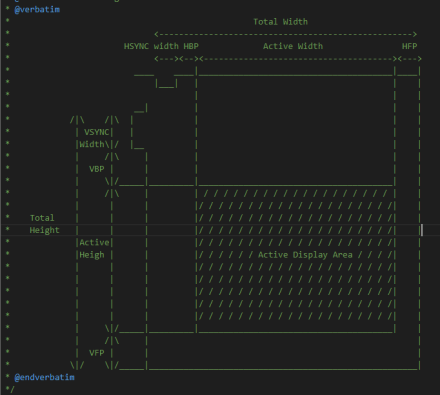
Task: Click the 'HFP' label
Action: [x=409, y=46]
